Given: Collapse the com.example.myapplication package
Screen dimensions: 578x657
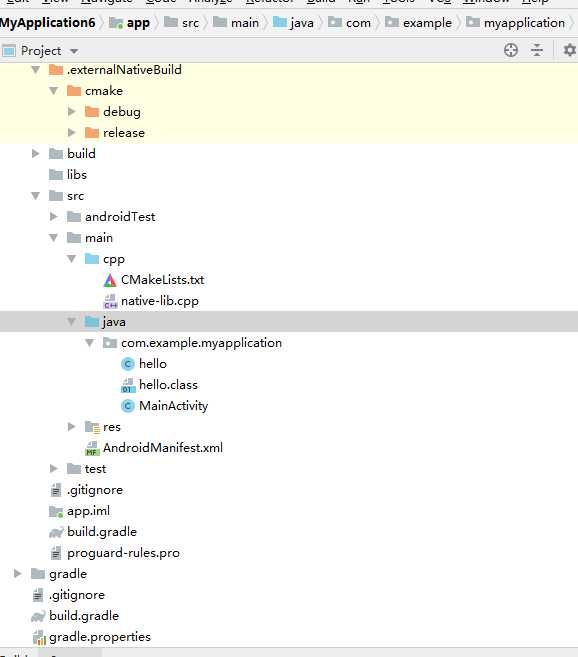Looking at the screenshot, I should (x=90, y=343).
